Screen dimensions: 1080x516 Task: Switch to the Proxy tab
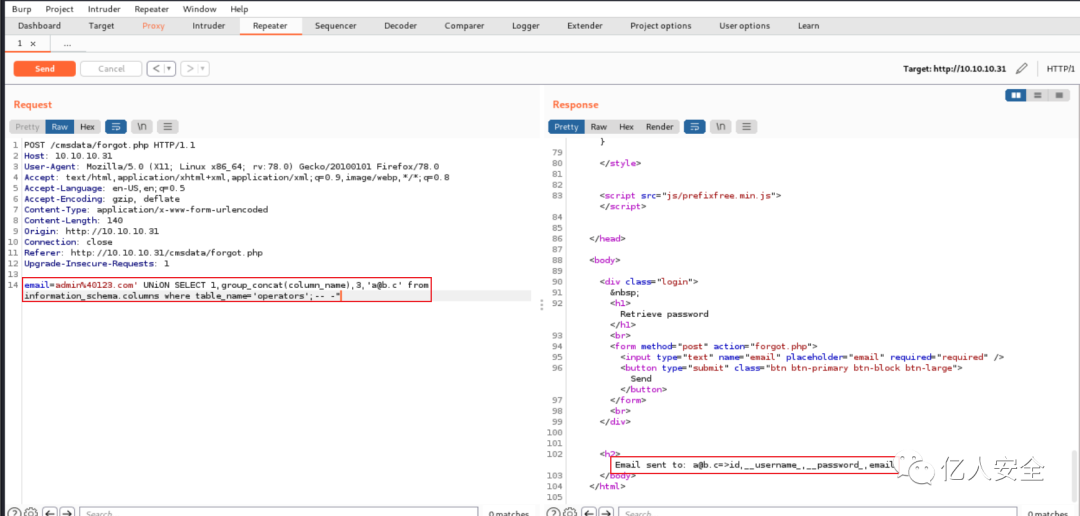click(x=154, y=25)
